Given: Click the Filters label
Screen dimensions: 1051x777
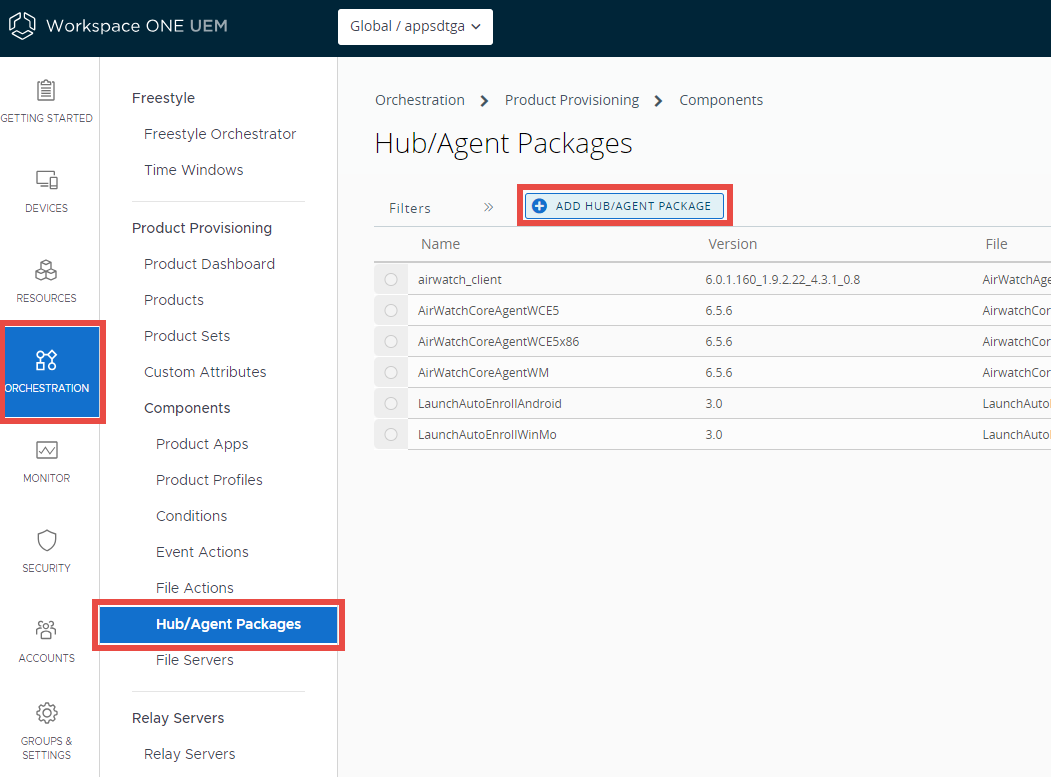Looking at the screenshot, I should (410, 208).
